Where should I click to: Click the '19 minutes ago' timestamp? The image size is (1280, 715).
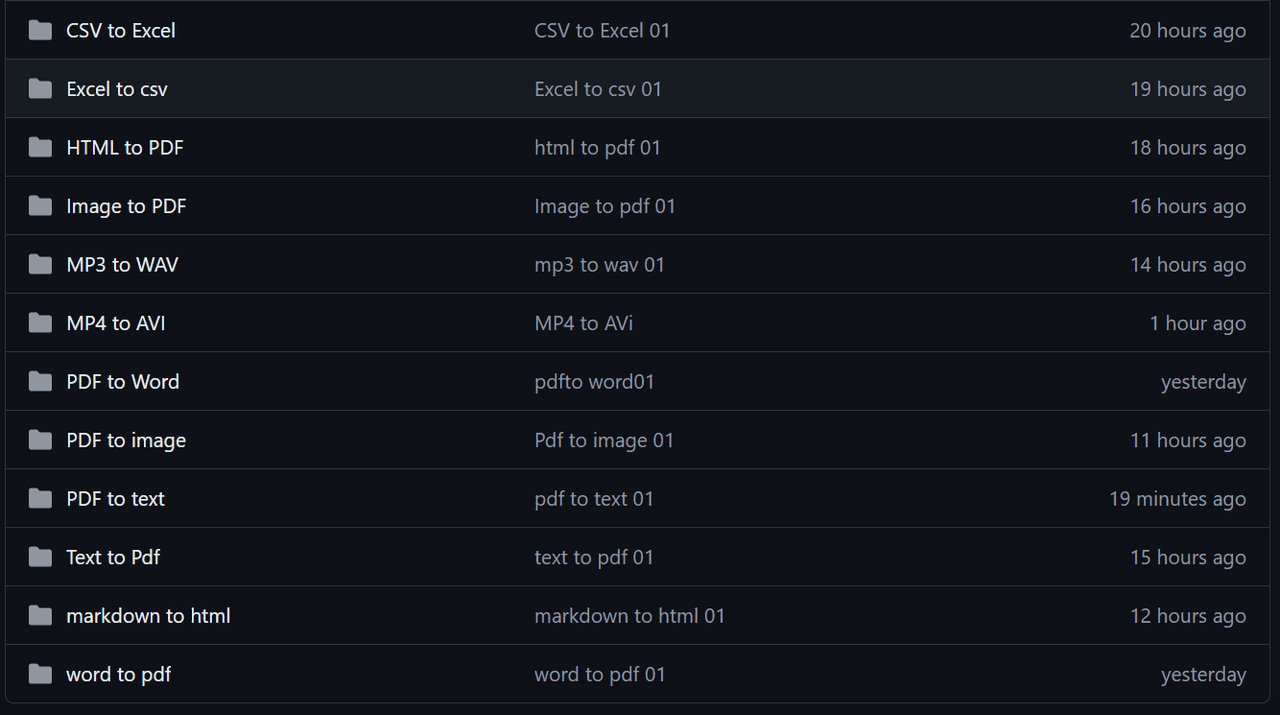click(x=1177, y=499)
